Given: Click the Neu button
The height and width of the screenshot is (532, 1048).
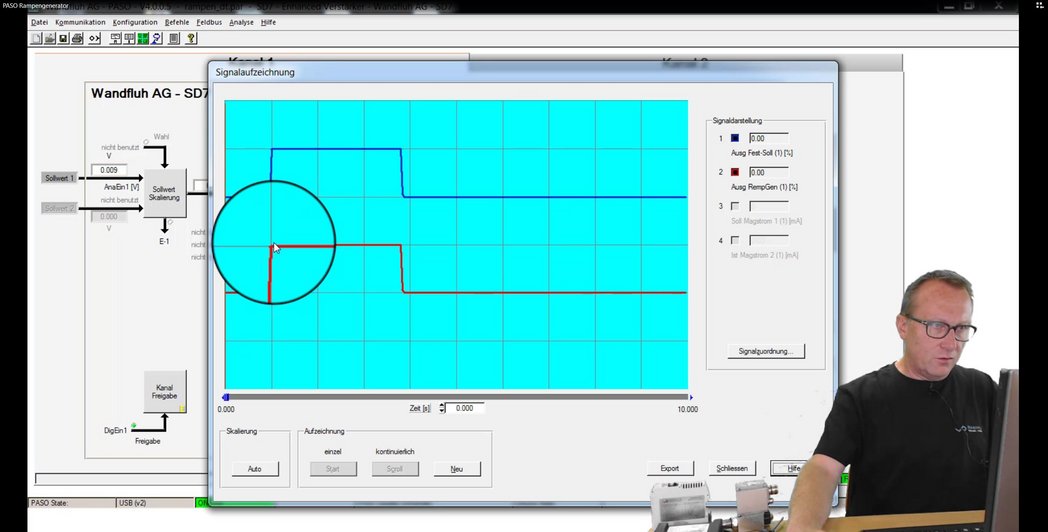Looking at the screenshot, I should tap(457, 469).
